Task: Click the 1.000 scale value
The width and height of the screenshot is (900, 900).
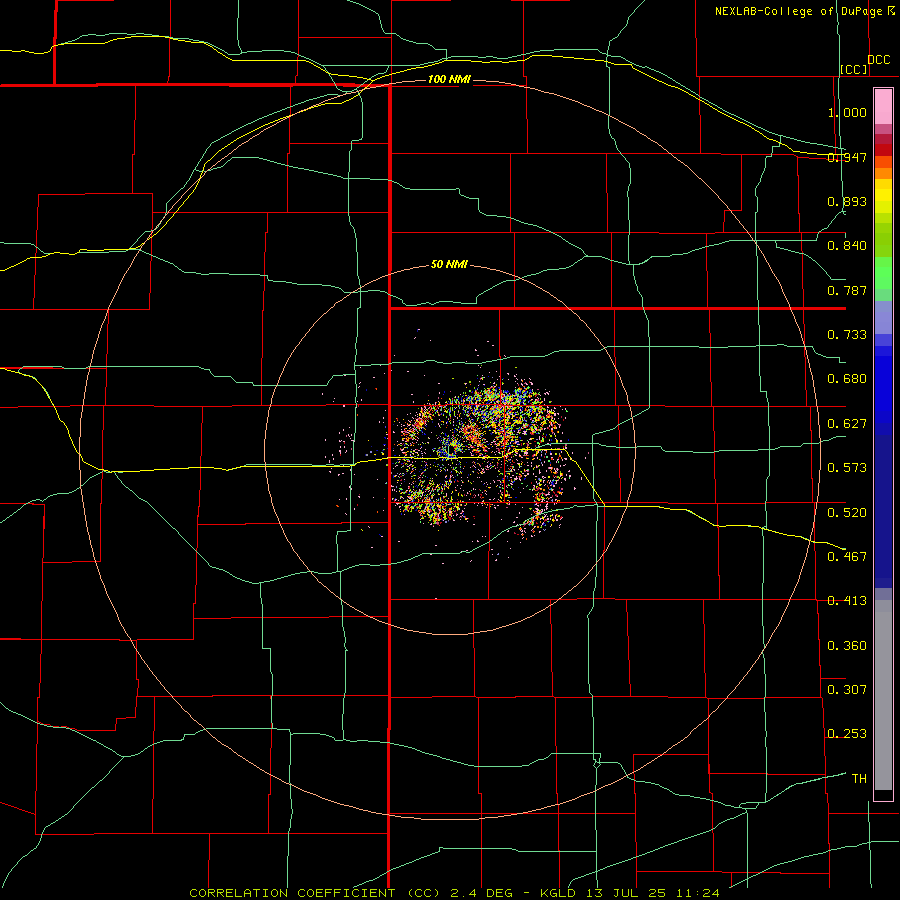Action: [847, 112]
